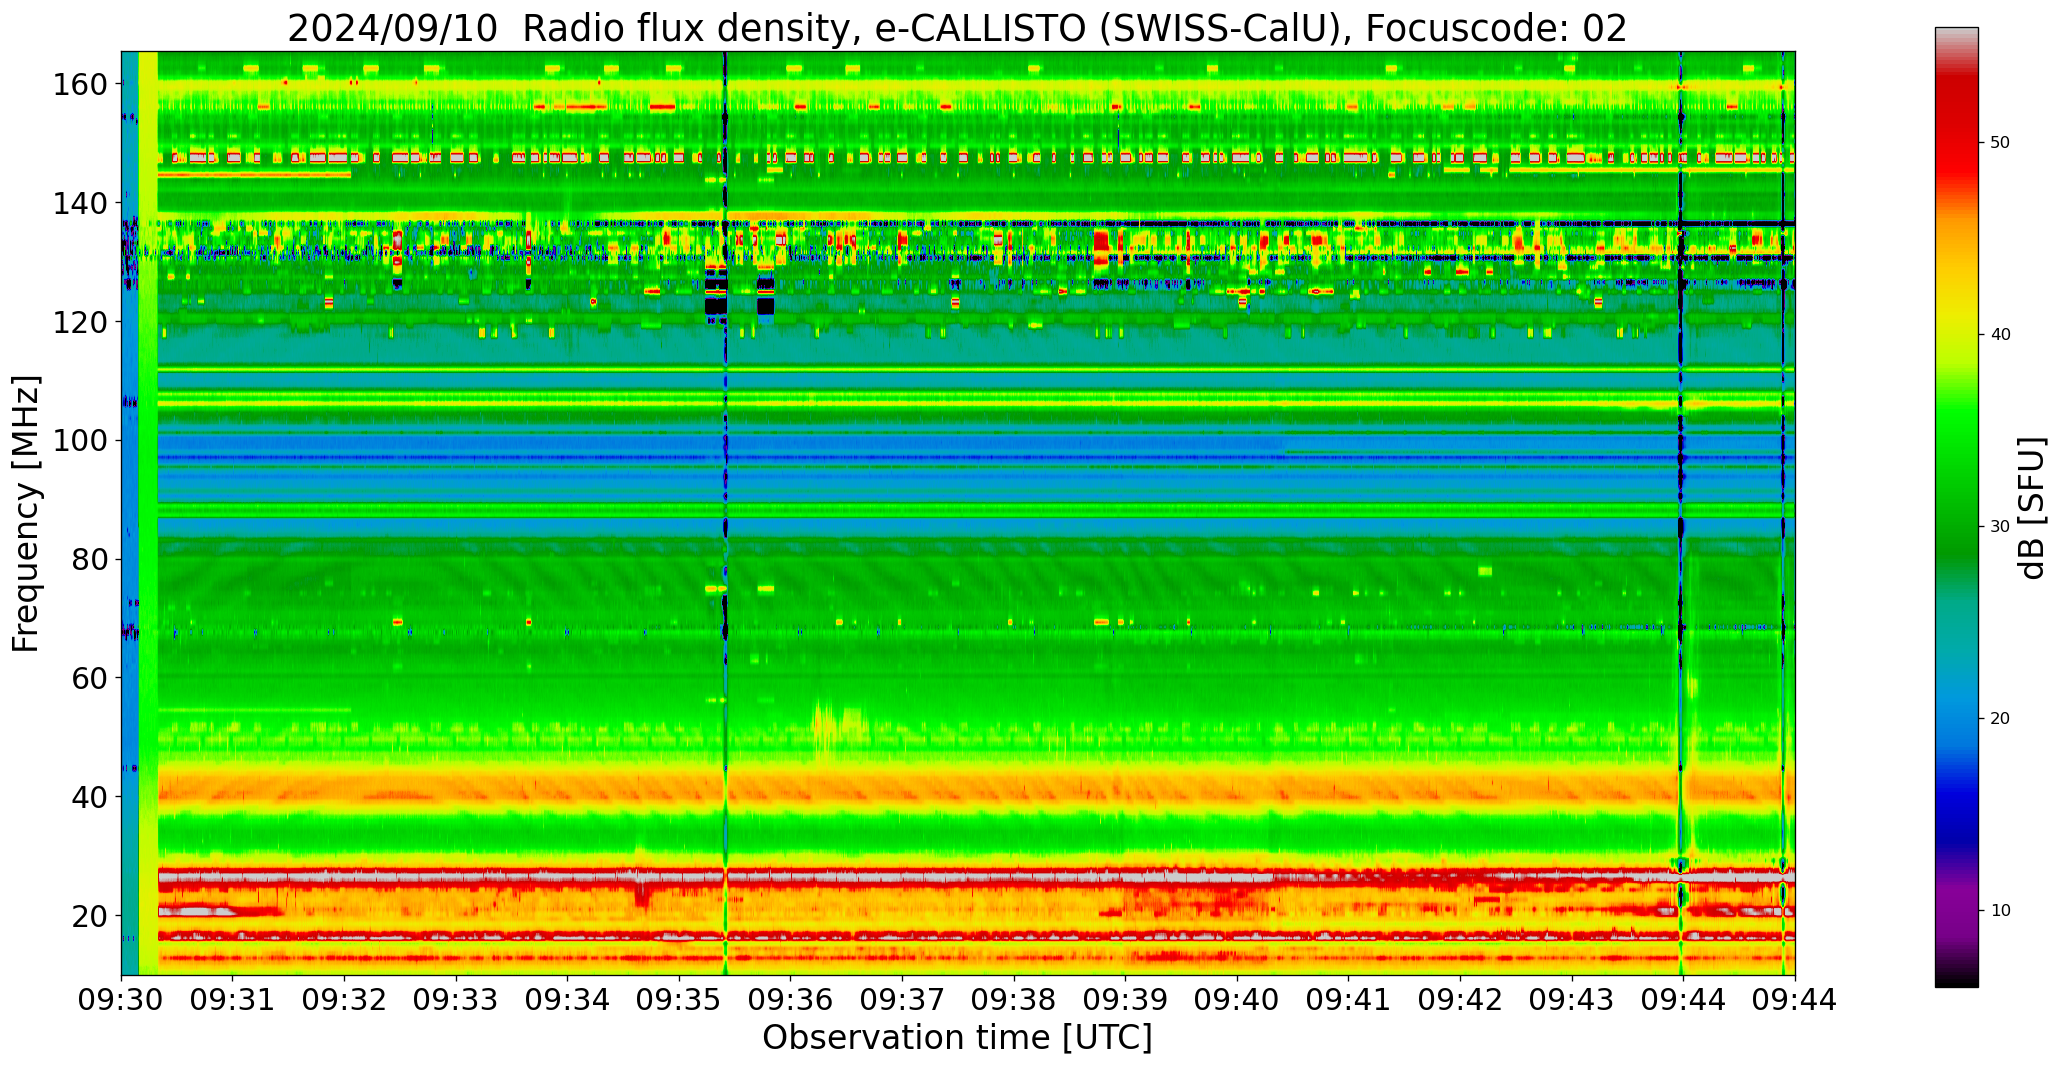
Task: Click the 40 frequency tick label
Action: pos(89,797)
